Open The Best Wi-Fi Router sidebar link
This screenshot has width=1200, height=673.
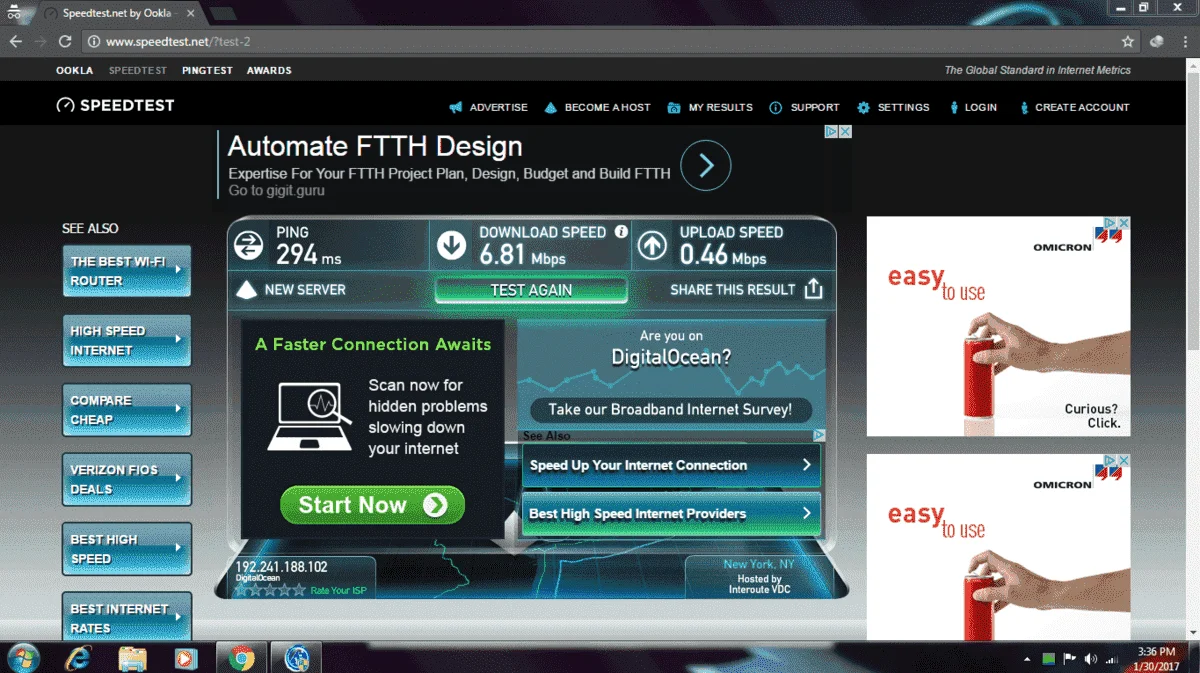point(126,271)
